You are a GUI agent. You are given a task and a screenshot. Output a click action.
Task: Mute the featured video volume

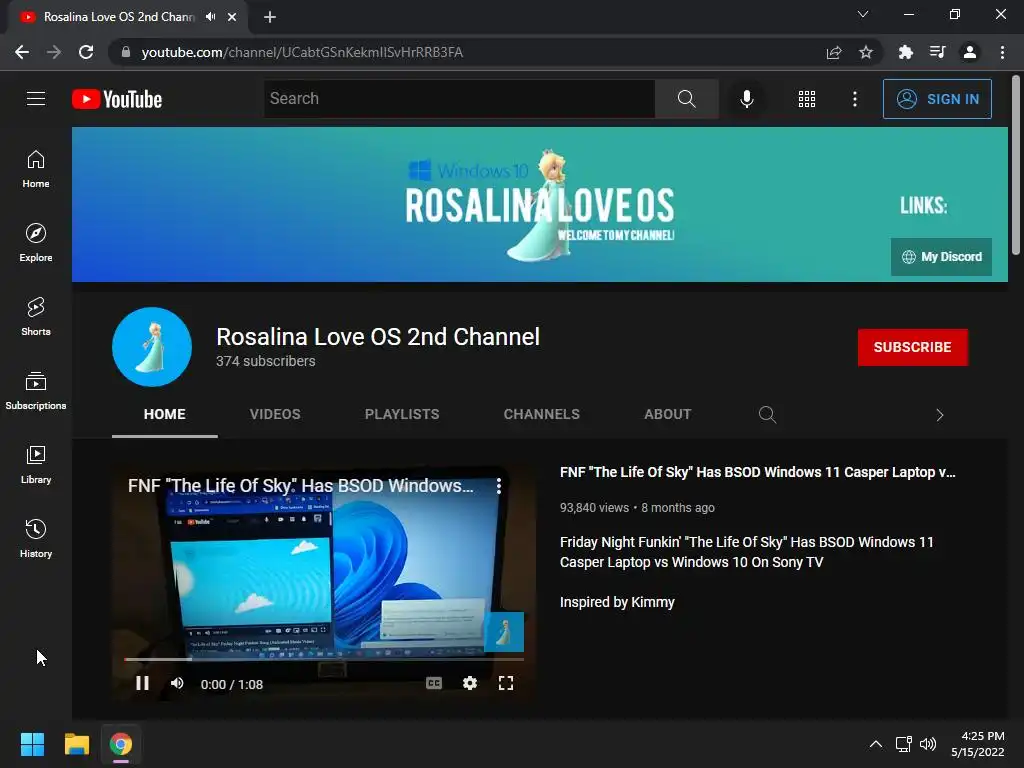click(x=177, y=683)
